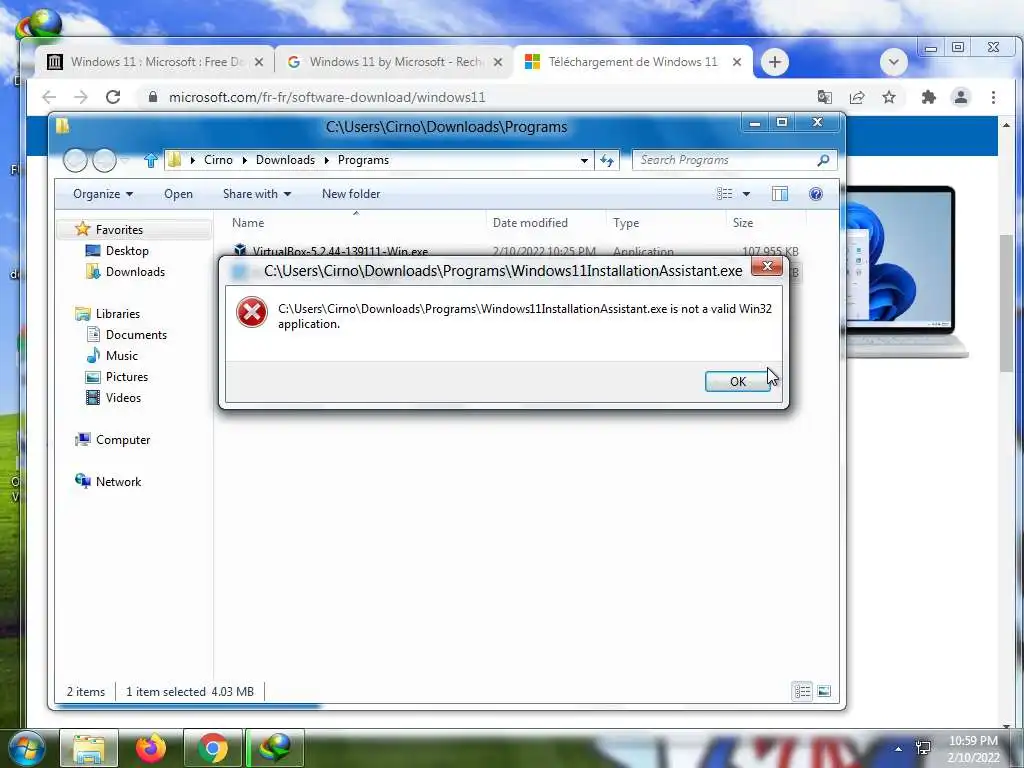Click the up-level arrow icon in Explorer
Viewport: 1024px width, 768px height.
(151, 160)
